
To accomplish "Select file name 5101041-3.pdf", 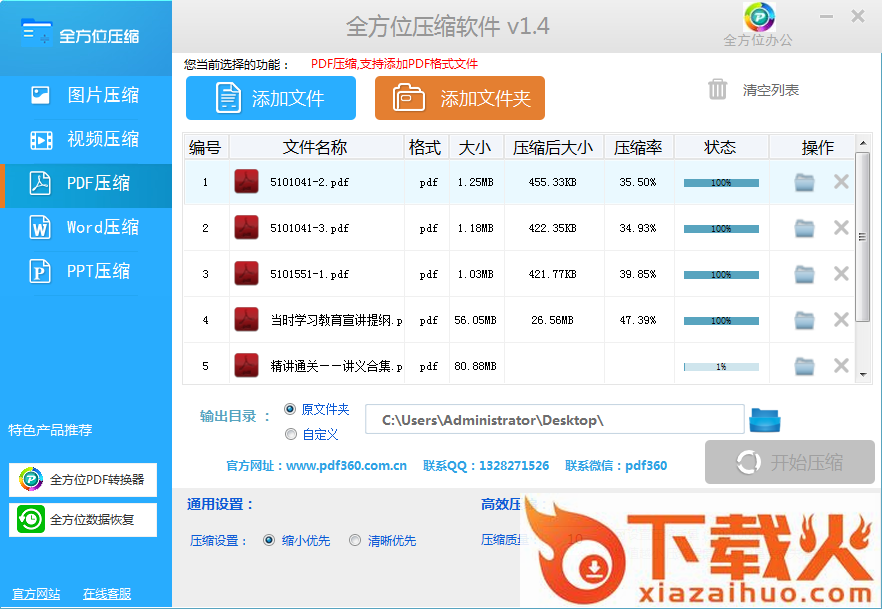I will [x=309, y=228].
